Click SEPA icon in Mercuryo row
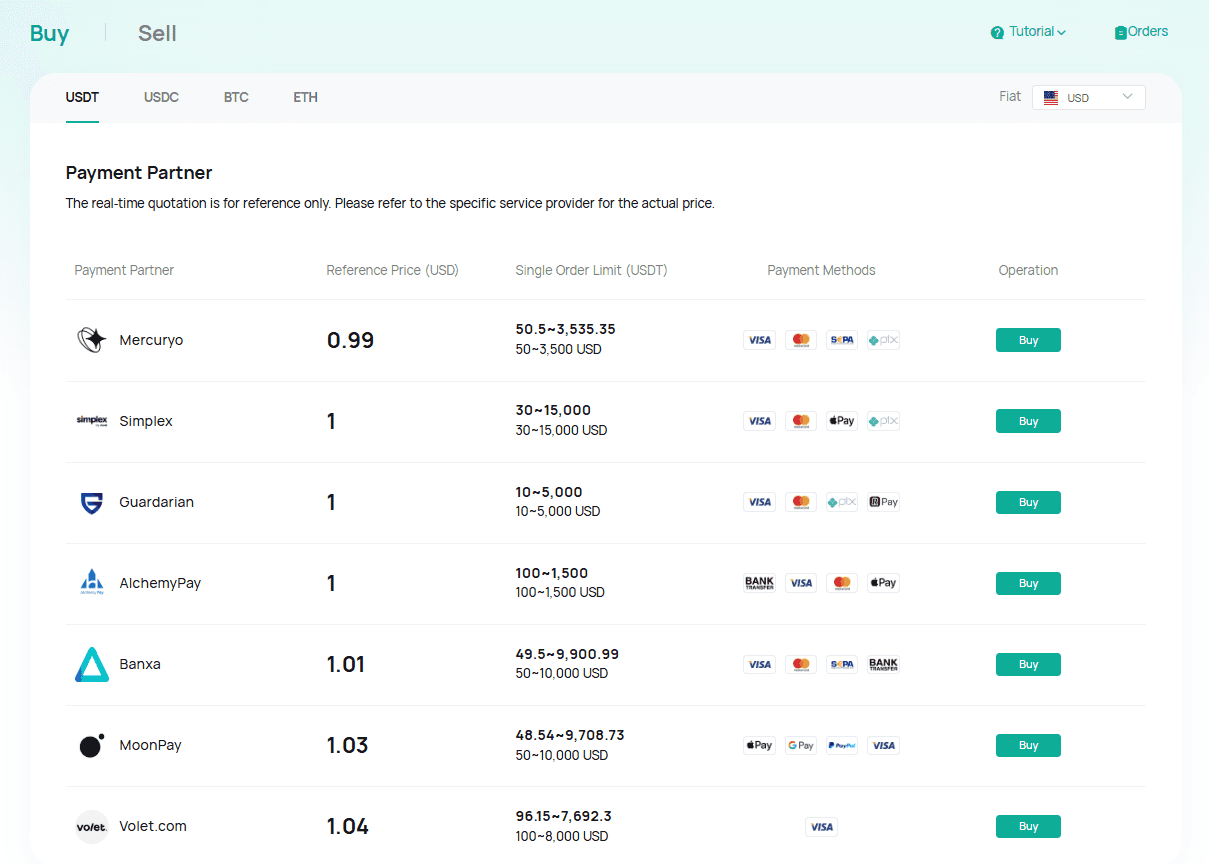The height and width of the screenshot is (864, 1209). (842, 340)
